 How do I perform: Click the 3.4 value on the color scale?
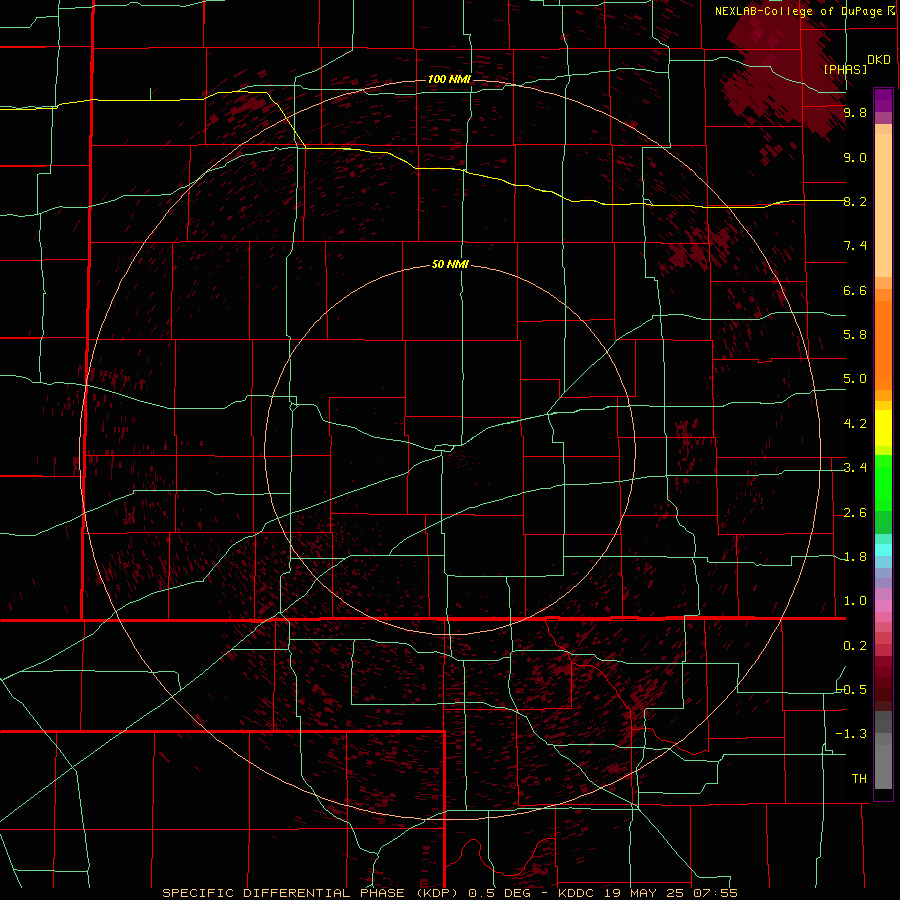[855, 468]
